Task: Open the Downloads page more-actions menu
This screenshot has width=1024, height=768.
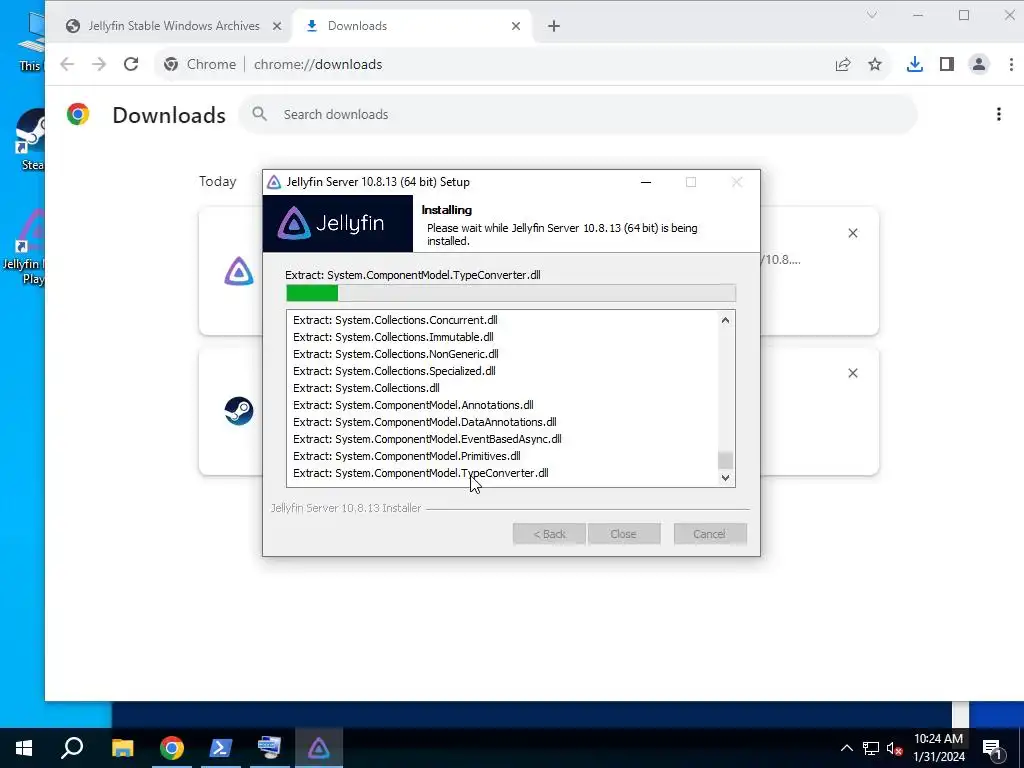Action: [999, 114]
